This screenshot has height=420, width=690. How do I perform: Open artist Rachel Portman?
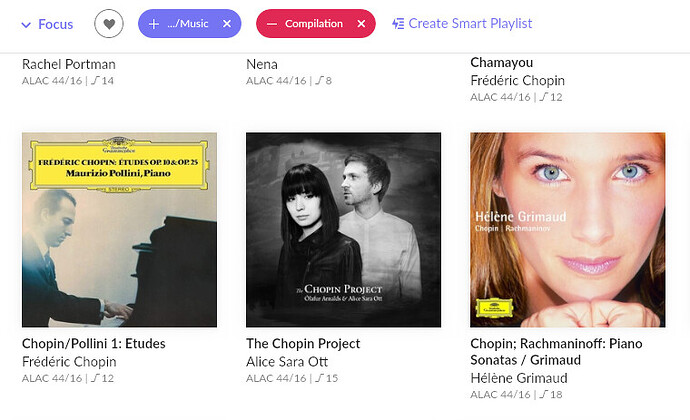pos(69,64)
